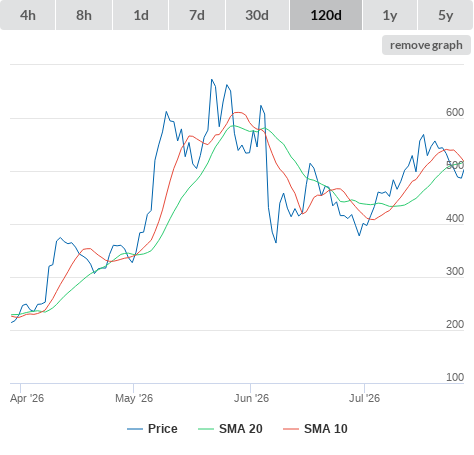Image resolution: width=474 pixels, height=455 pixels.
Task: Click the May '26 axis label
Action: 134,398
